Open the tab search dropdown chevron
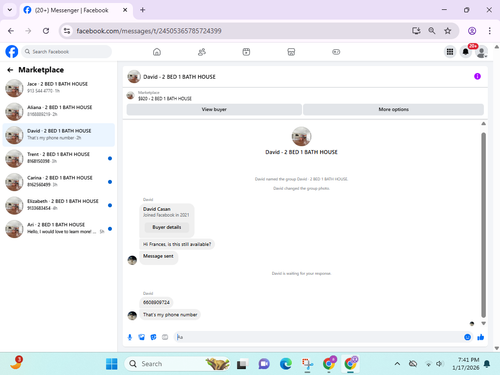The image size is (500, 375). [x=10, y=10]
